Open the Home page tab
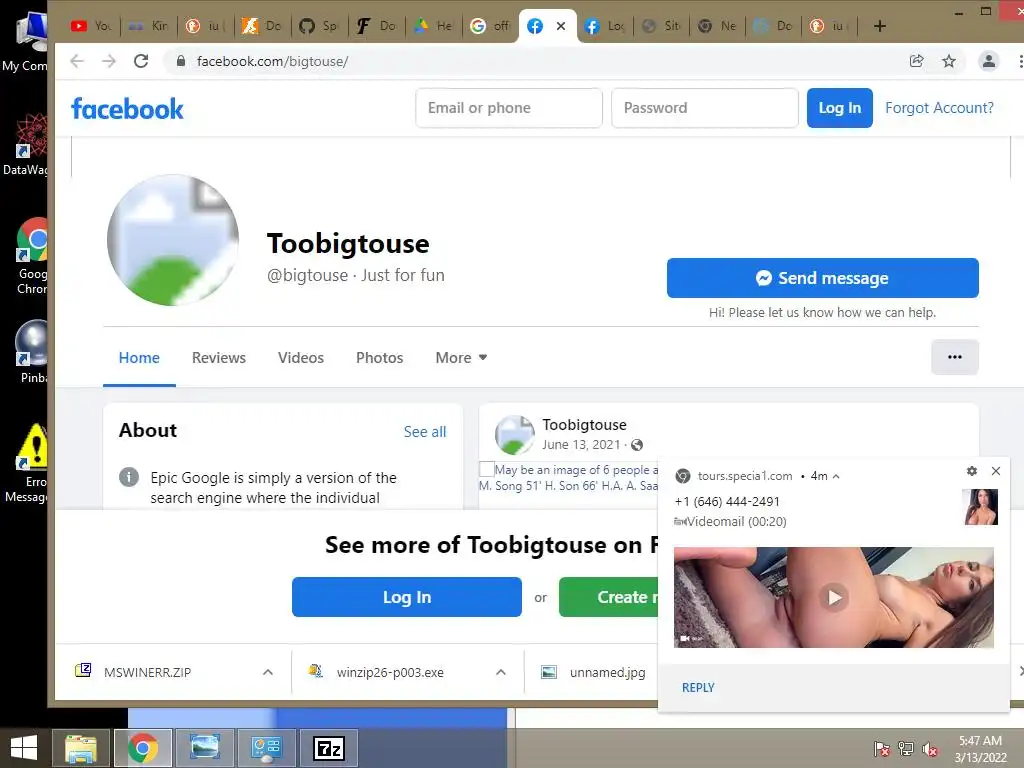1024x768 pixels. [x=139, y=358]
